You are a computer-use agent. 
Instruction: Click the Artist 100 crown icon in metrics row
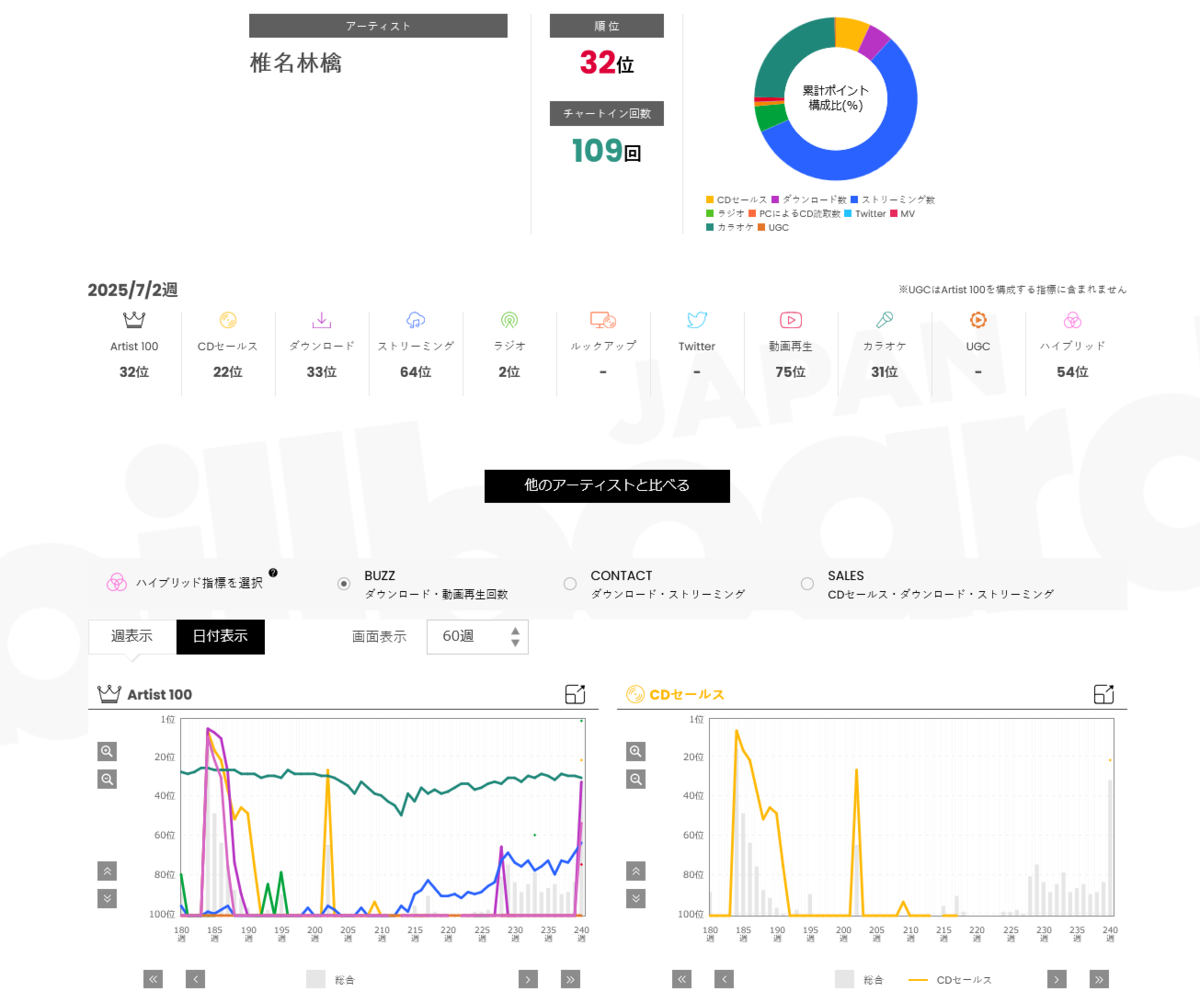click(x=134, y=320)
